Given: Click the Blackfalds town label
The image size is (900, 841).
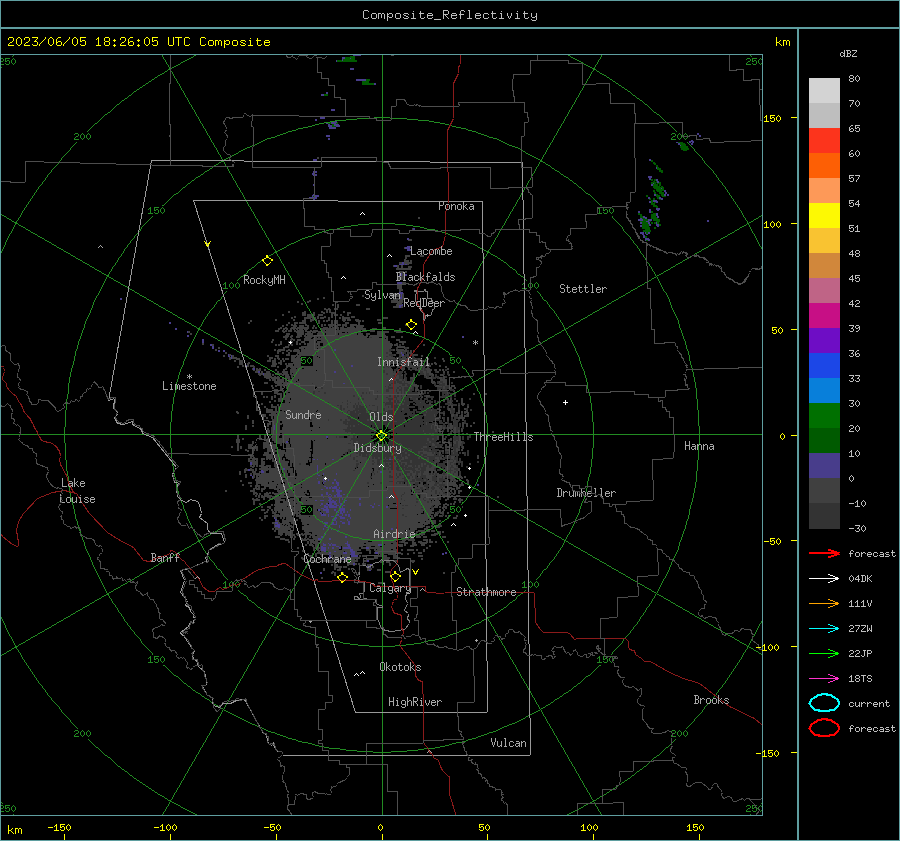Looking at the screenshot, I should pos(425,277).
